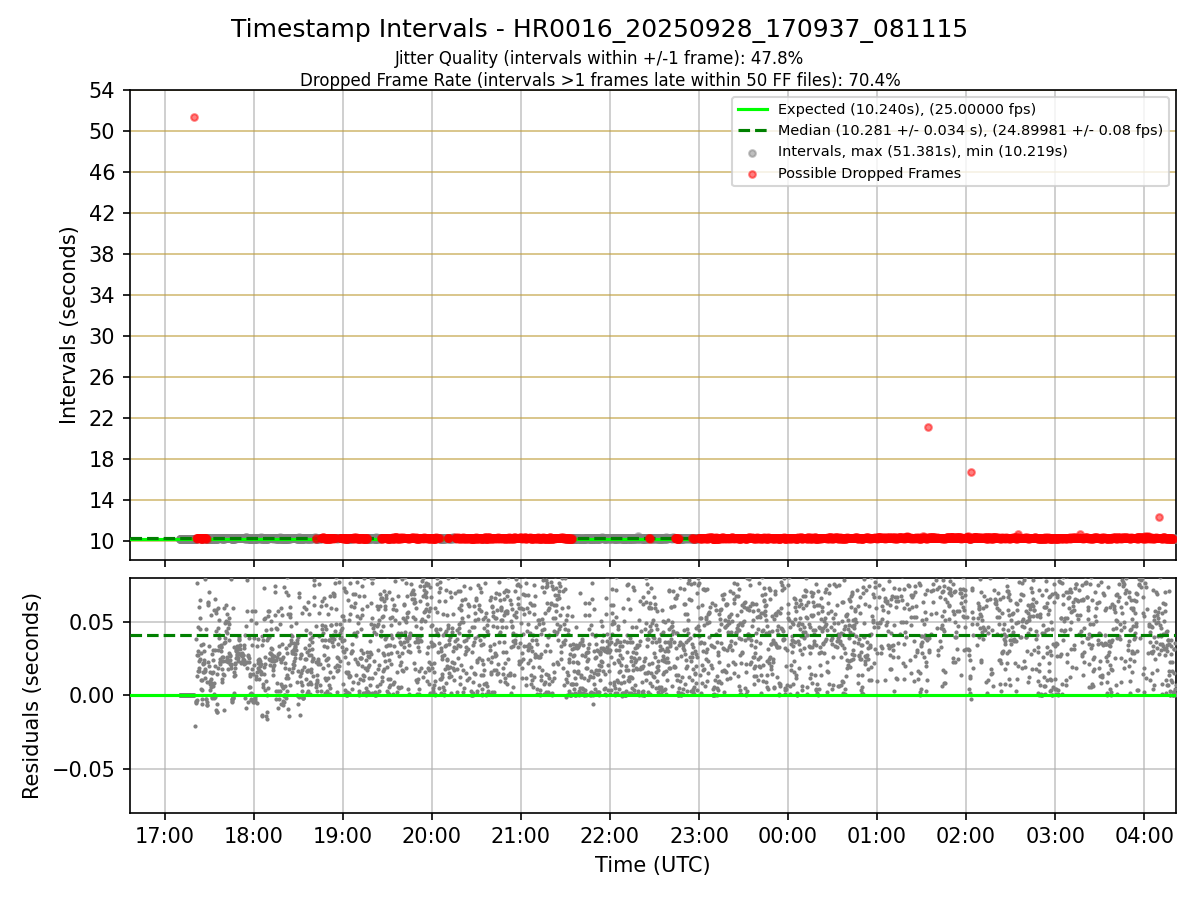Click the 'Intervals (seconds)' y-axis label
Viewport: 1200px width, 900px height.
coord(68,325)
